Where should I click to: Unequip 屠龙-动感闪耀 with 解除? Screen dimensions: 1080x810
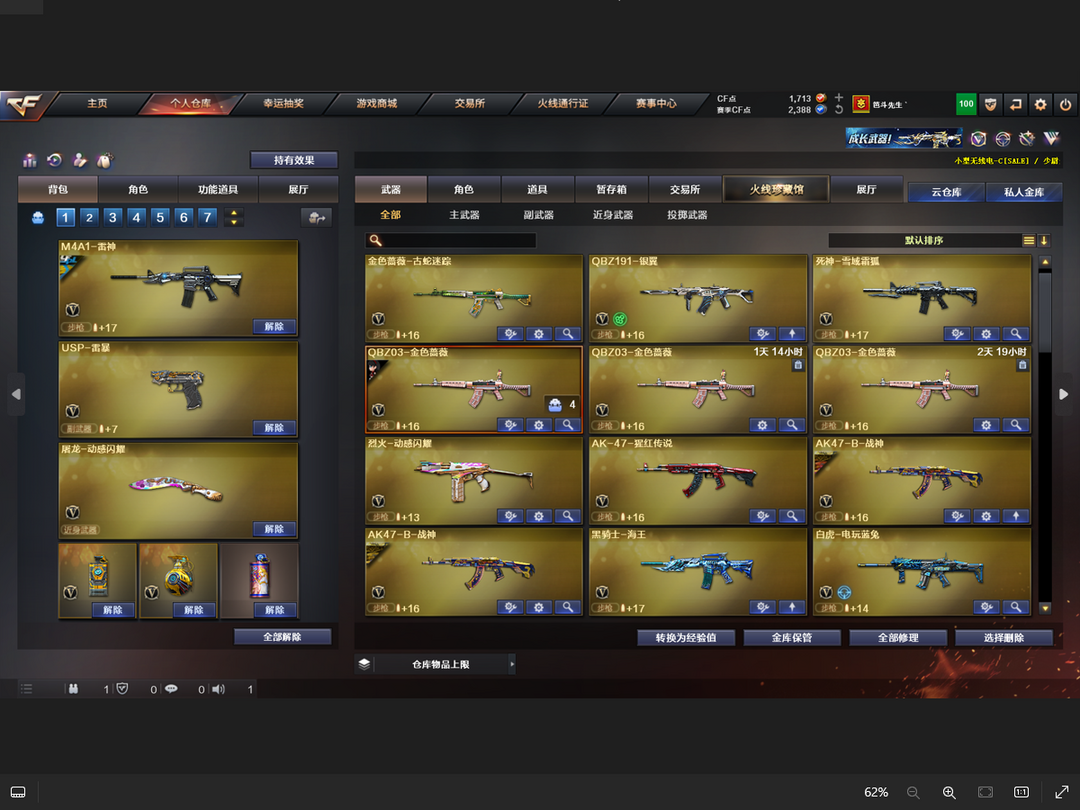coord(274,529)
